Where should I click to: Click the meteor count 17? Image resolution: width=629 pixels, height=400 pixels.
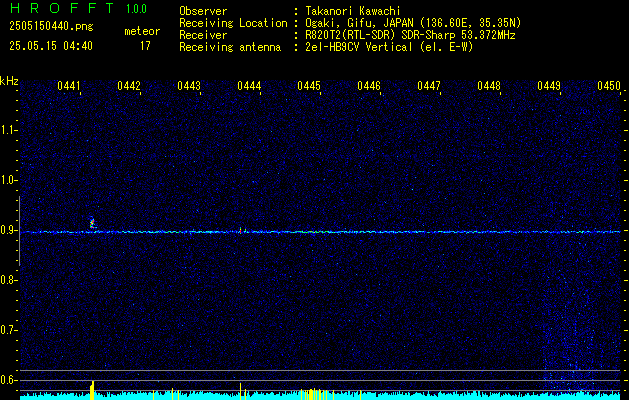[145, 46]
